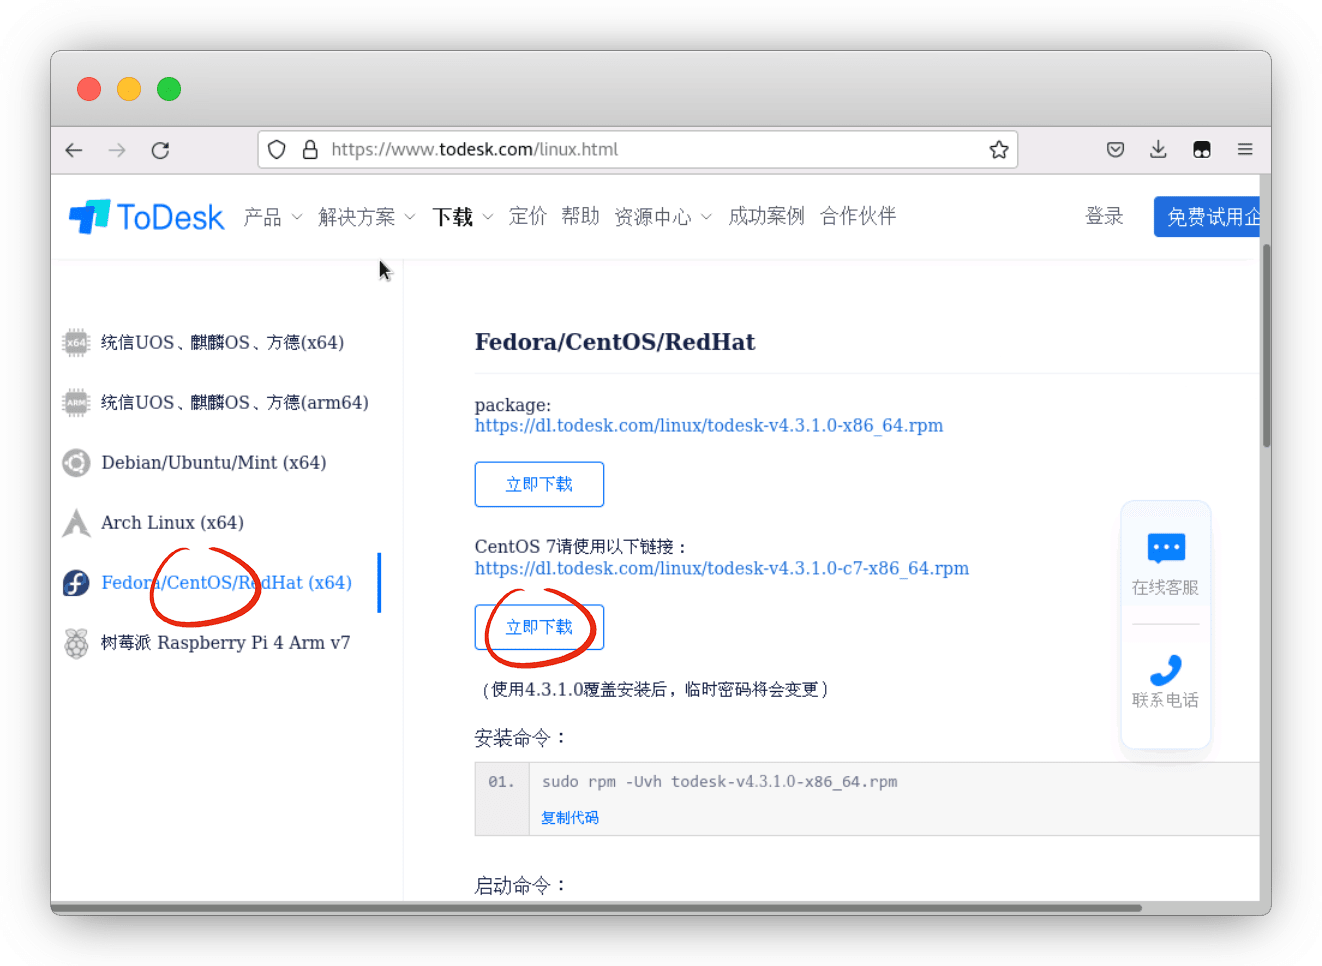This screenshot has width=1322, height=966.
Task: Expand the 解决方案 dropdown menu
Action: 366,217
